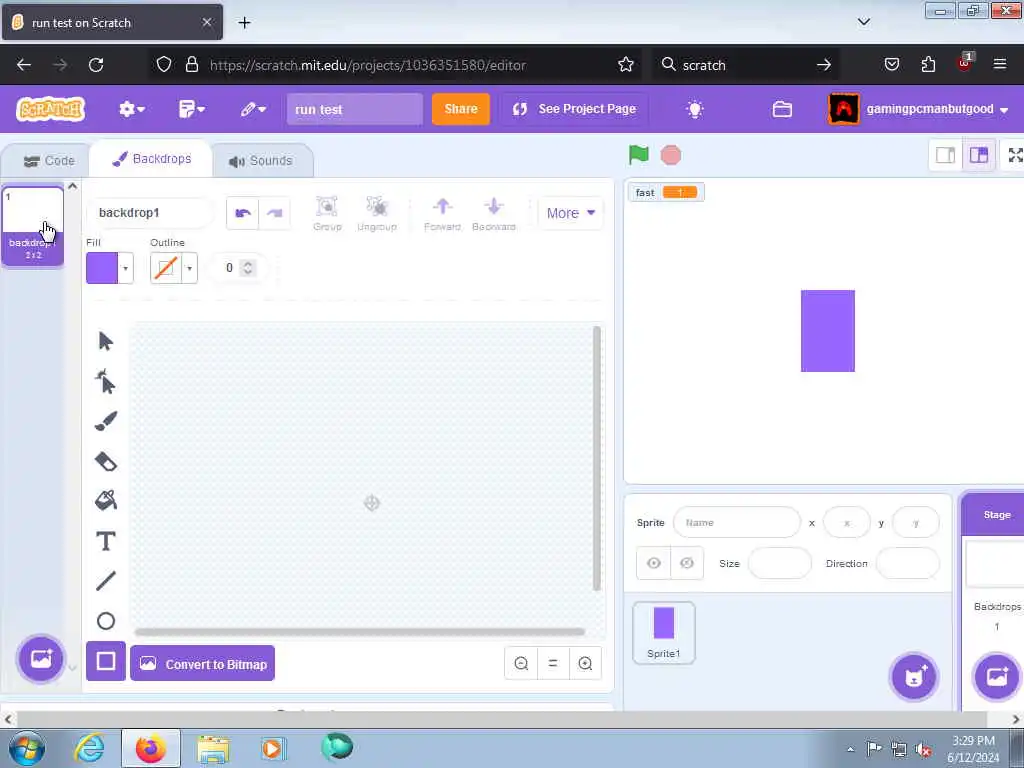Show the sprite using eye icon
The height and width of the screenshot is (768, 1024).
(x=654, y=563)
